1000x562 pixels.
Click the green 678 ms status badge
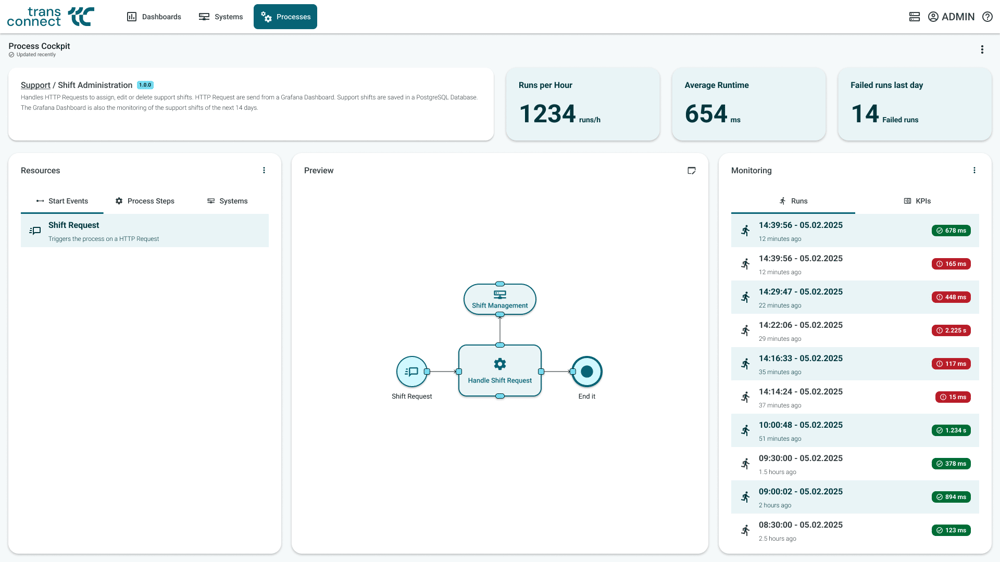[x=951, y=230]
